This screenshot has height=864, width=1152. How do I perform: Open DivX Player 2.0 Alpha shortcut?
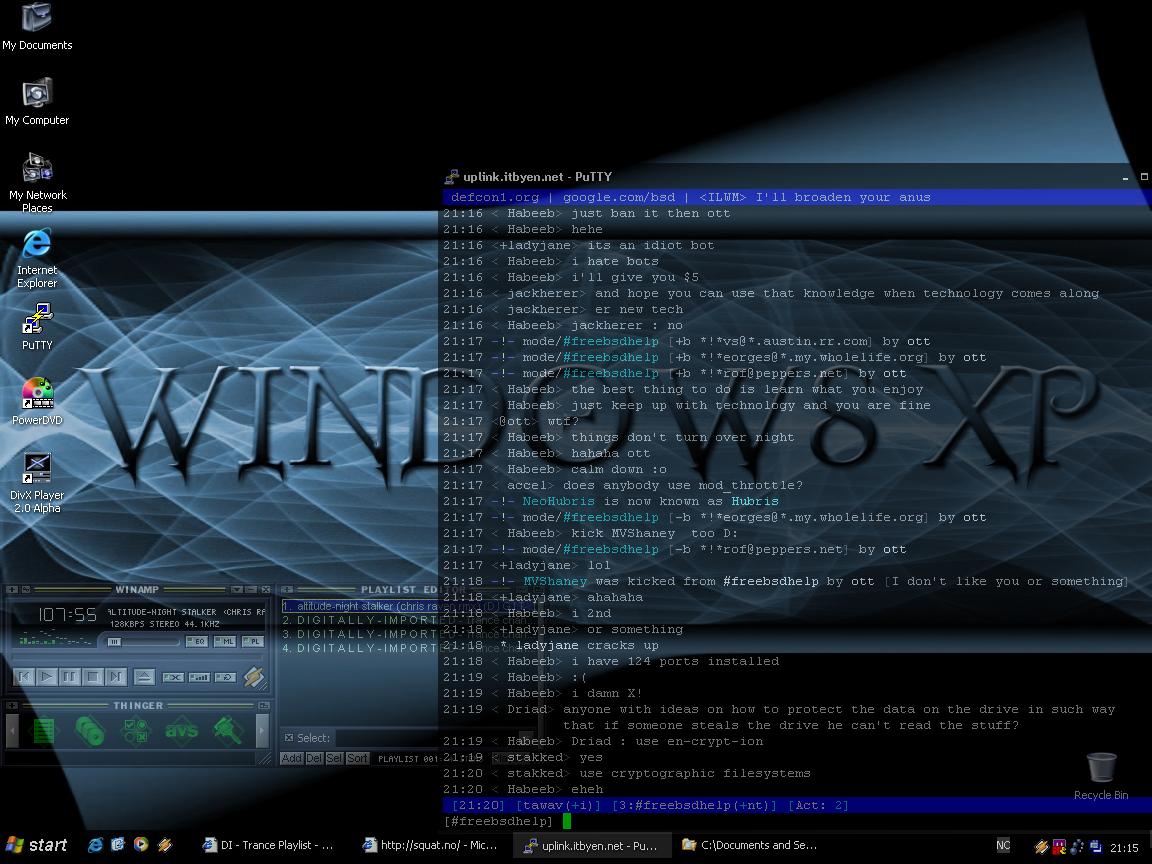(37, 483)
